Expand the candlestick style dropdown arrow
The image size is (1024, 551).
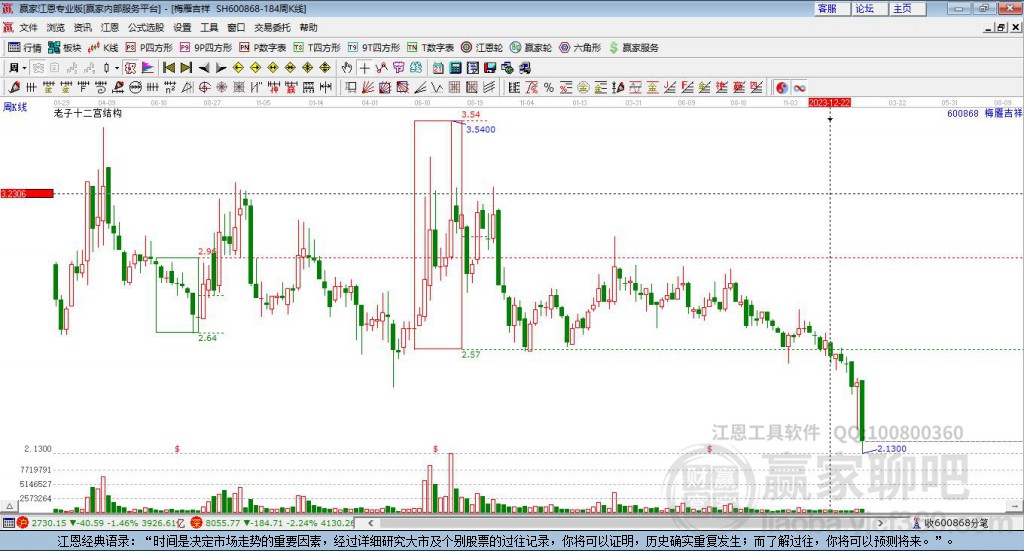[116, 68]
